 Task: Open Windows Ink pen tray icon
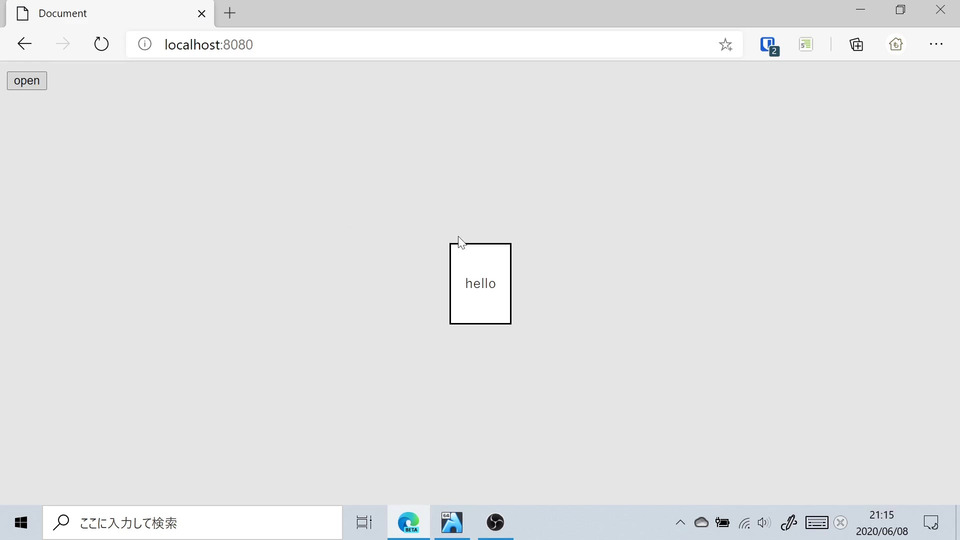[x=789, y=523]
